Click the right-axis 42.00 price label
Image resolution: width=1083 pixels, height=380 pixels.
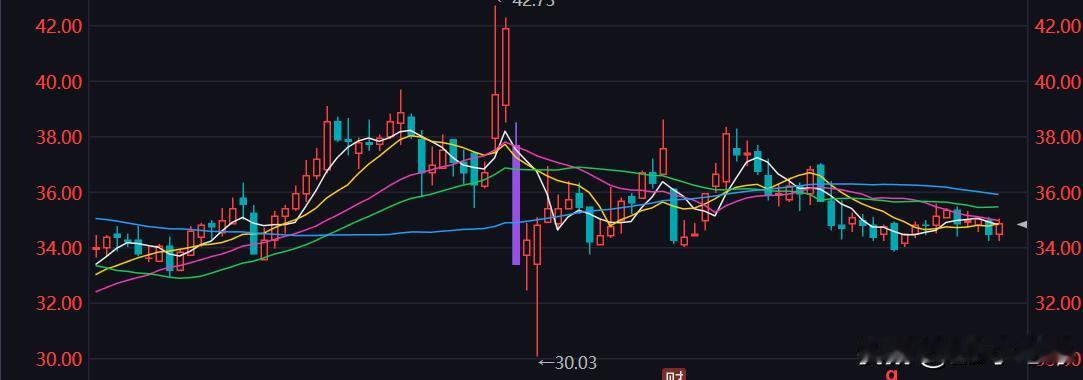(x=1057, y=26)
